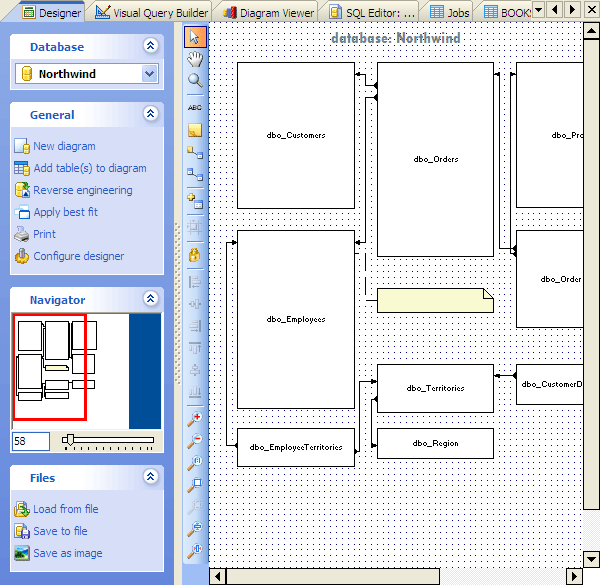
Task: Select the pointer arrow tool
Action: pos(195,37)
